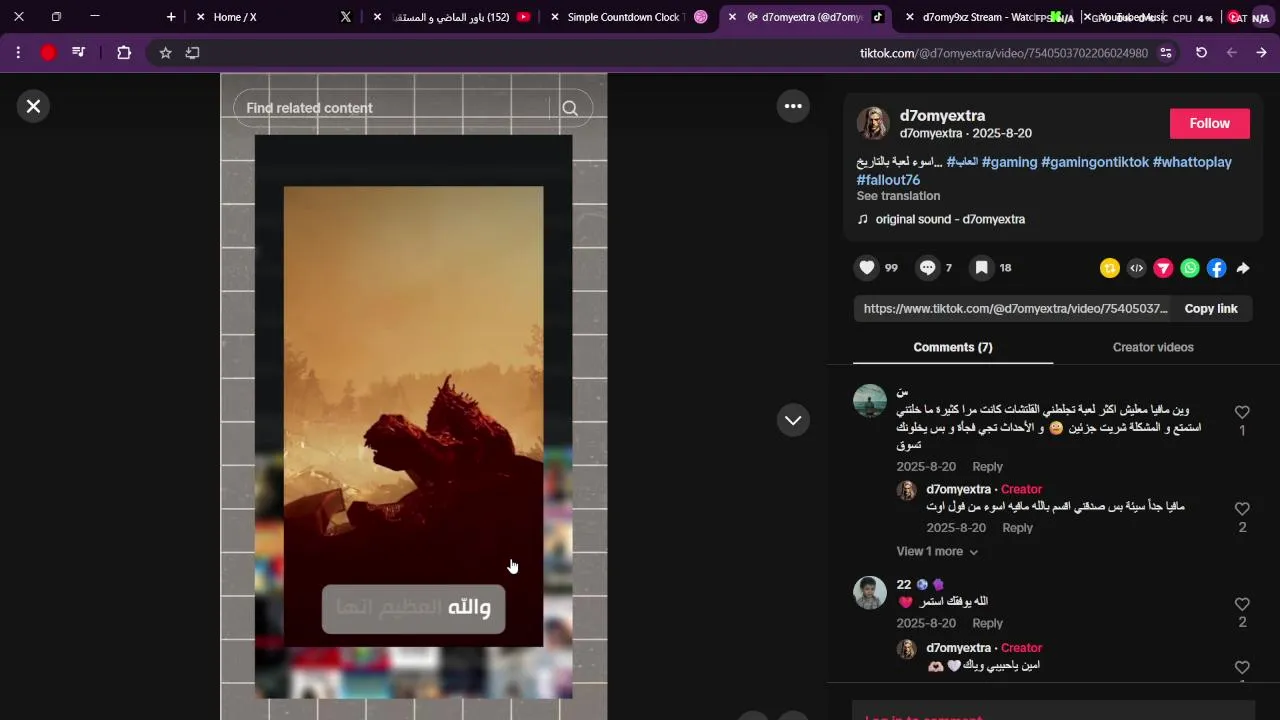Viewport: 1280px width, 720px height.
Task: Click the Follow button
Action: pos(1210,123)
